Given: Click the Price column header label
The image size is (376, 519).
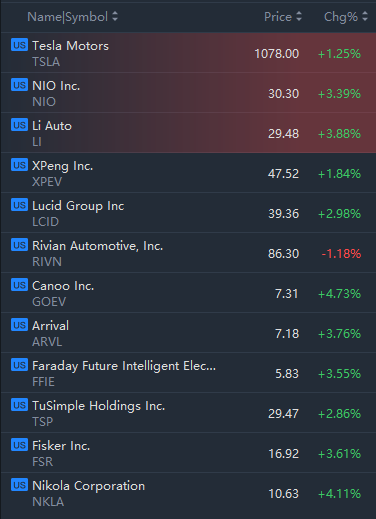Looking at the screenshot, I should click(x=278, y=17).
